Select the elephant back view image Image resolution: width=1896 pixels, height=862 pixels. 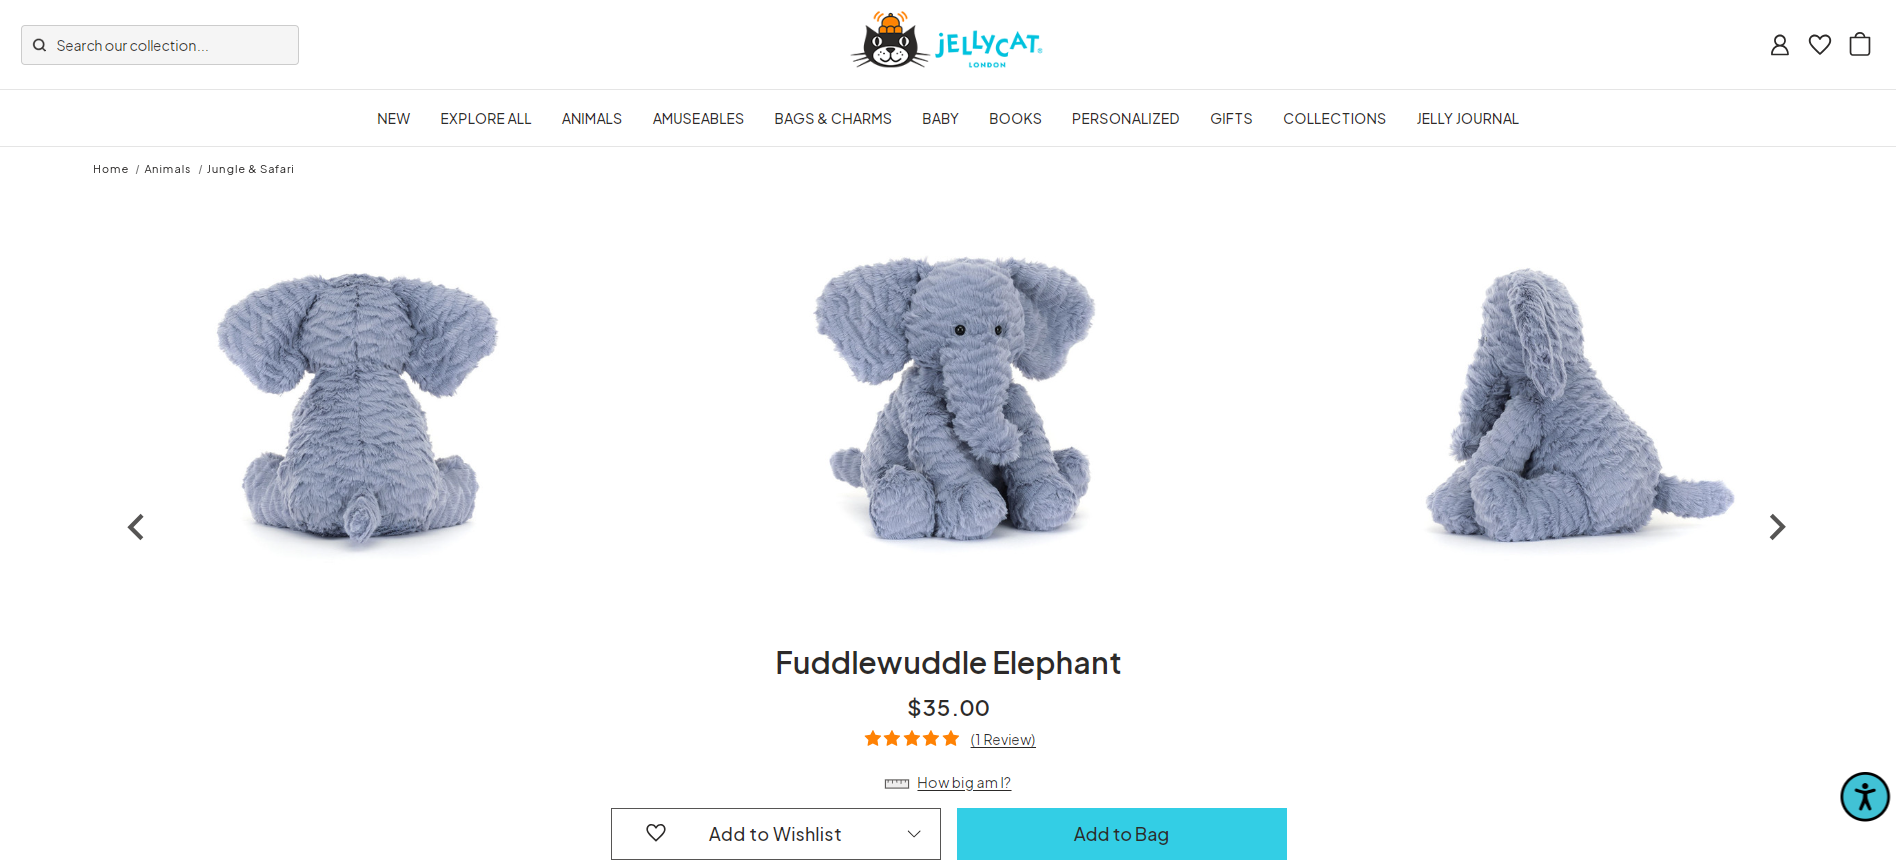358,410
